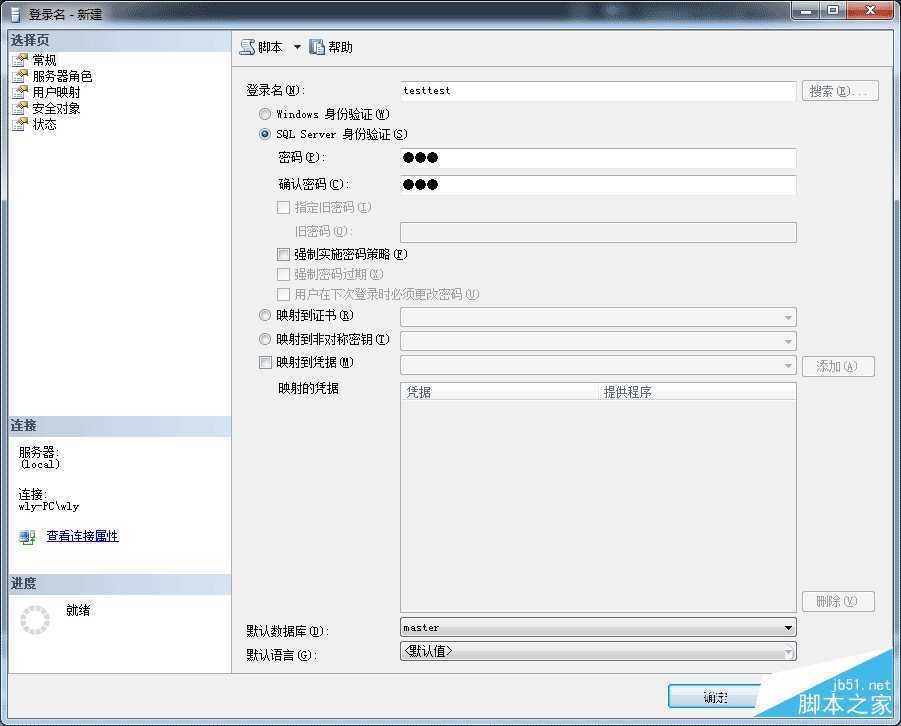Select Windows 身份验证 radio button
Viewport: 901px width, 726px height.
(265, 114)
